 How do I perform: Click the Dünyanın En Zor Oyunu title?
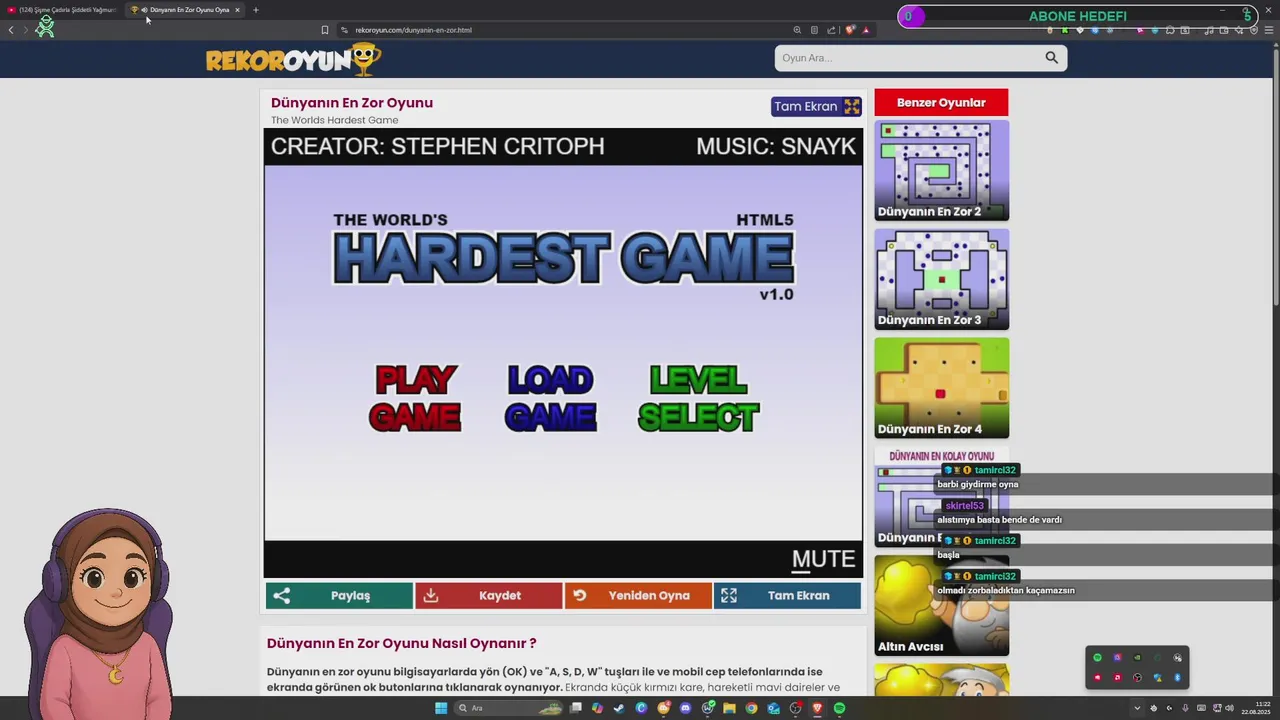(352, 103)
